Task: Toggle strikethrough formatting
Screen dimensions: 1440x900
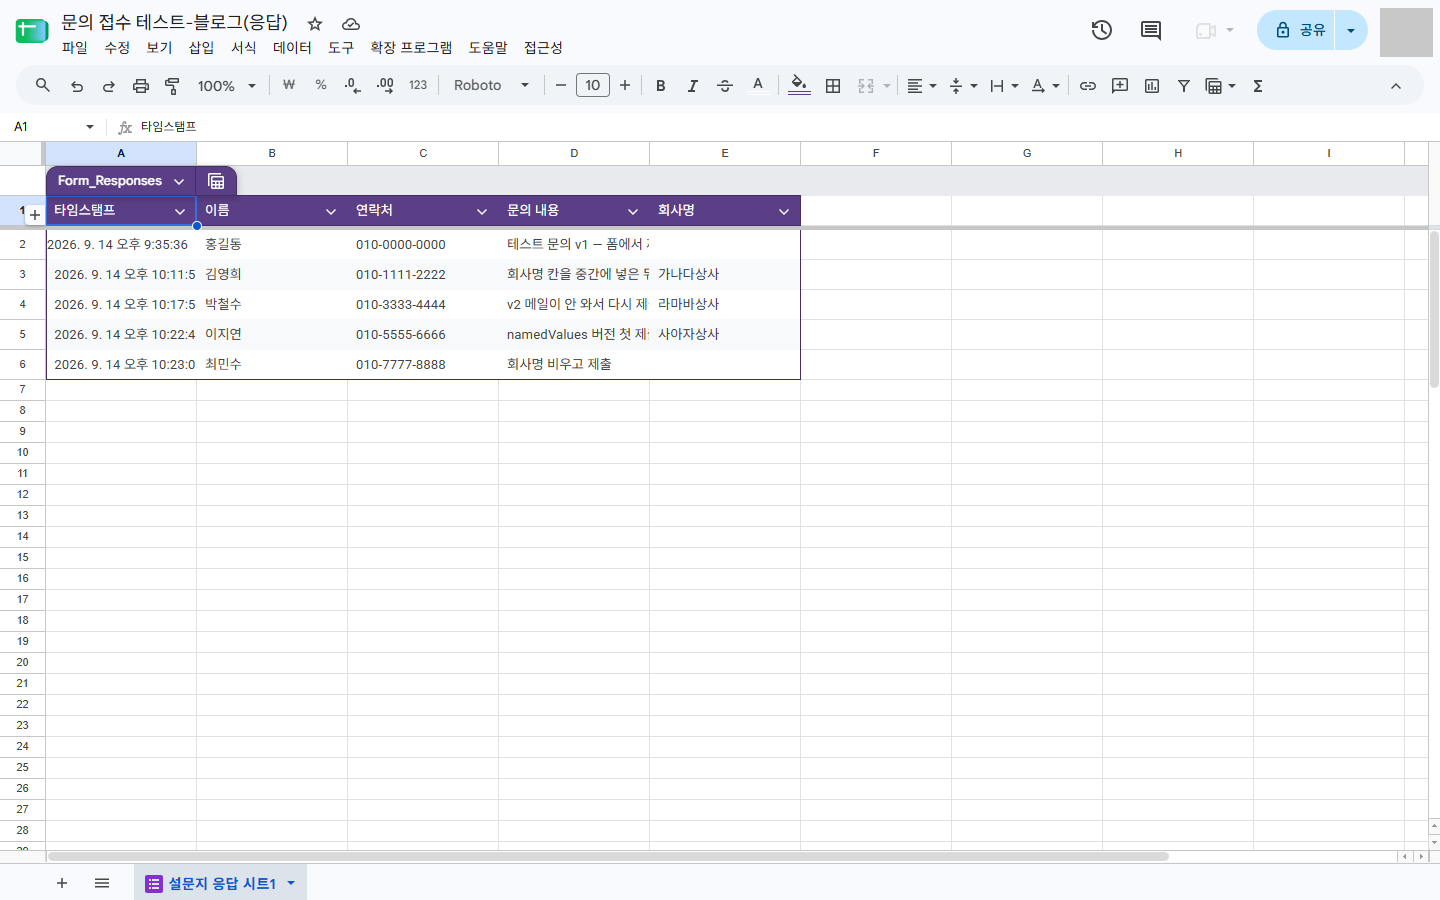Action: click(725, 86)
